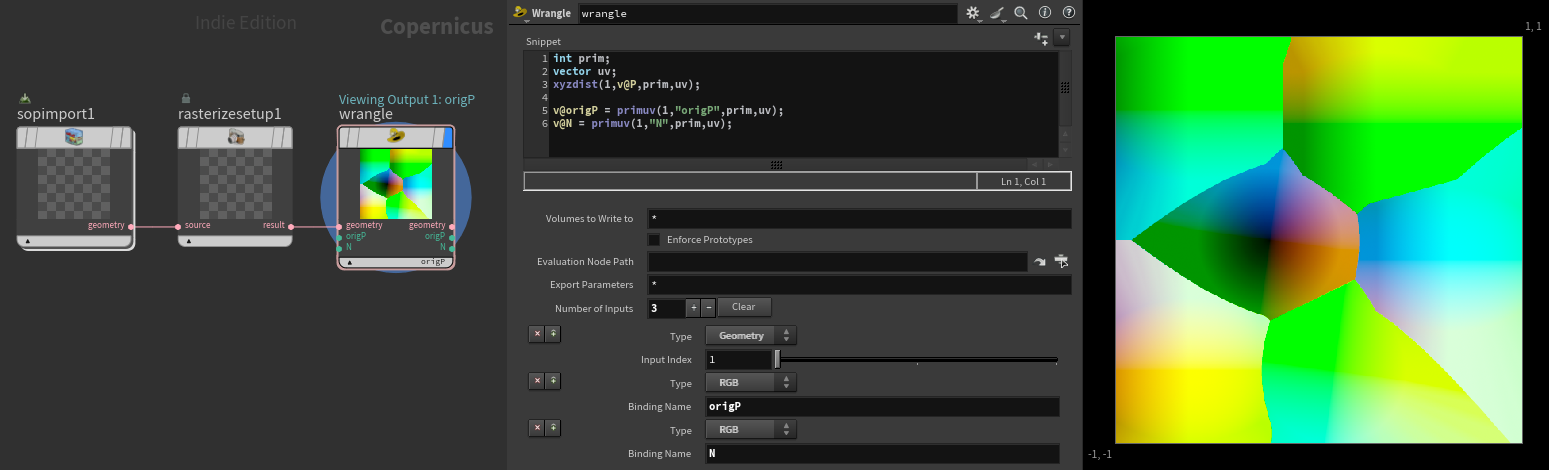Open the Geometry type dropdown

click(x=751, y=336)
